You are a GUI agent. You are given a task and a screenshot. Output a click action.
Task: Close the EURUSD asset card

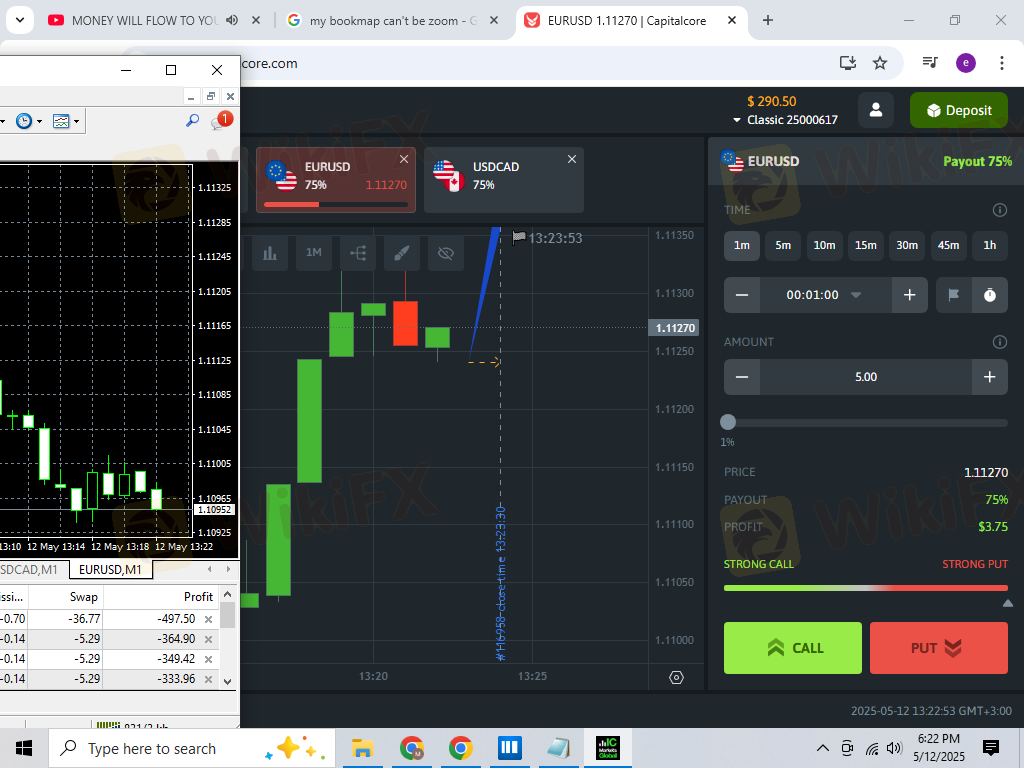404,159
